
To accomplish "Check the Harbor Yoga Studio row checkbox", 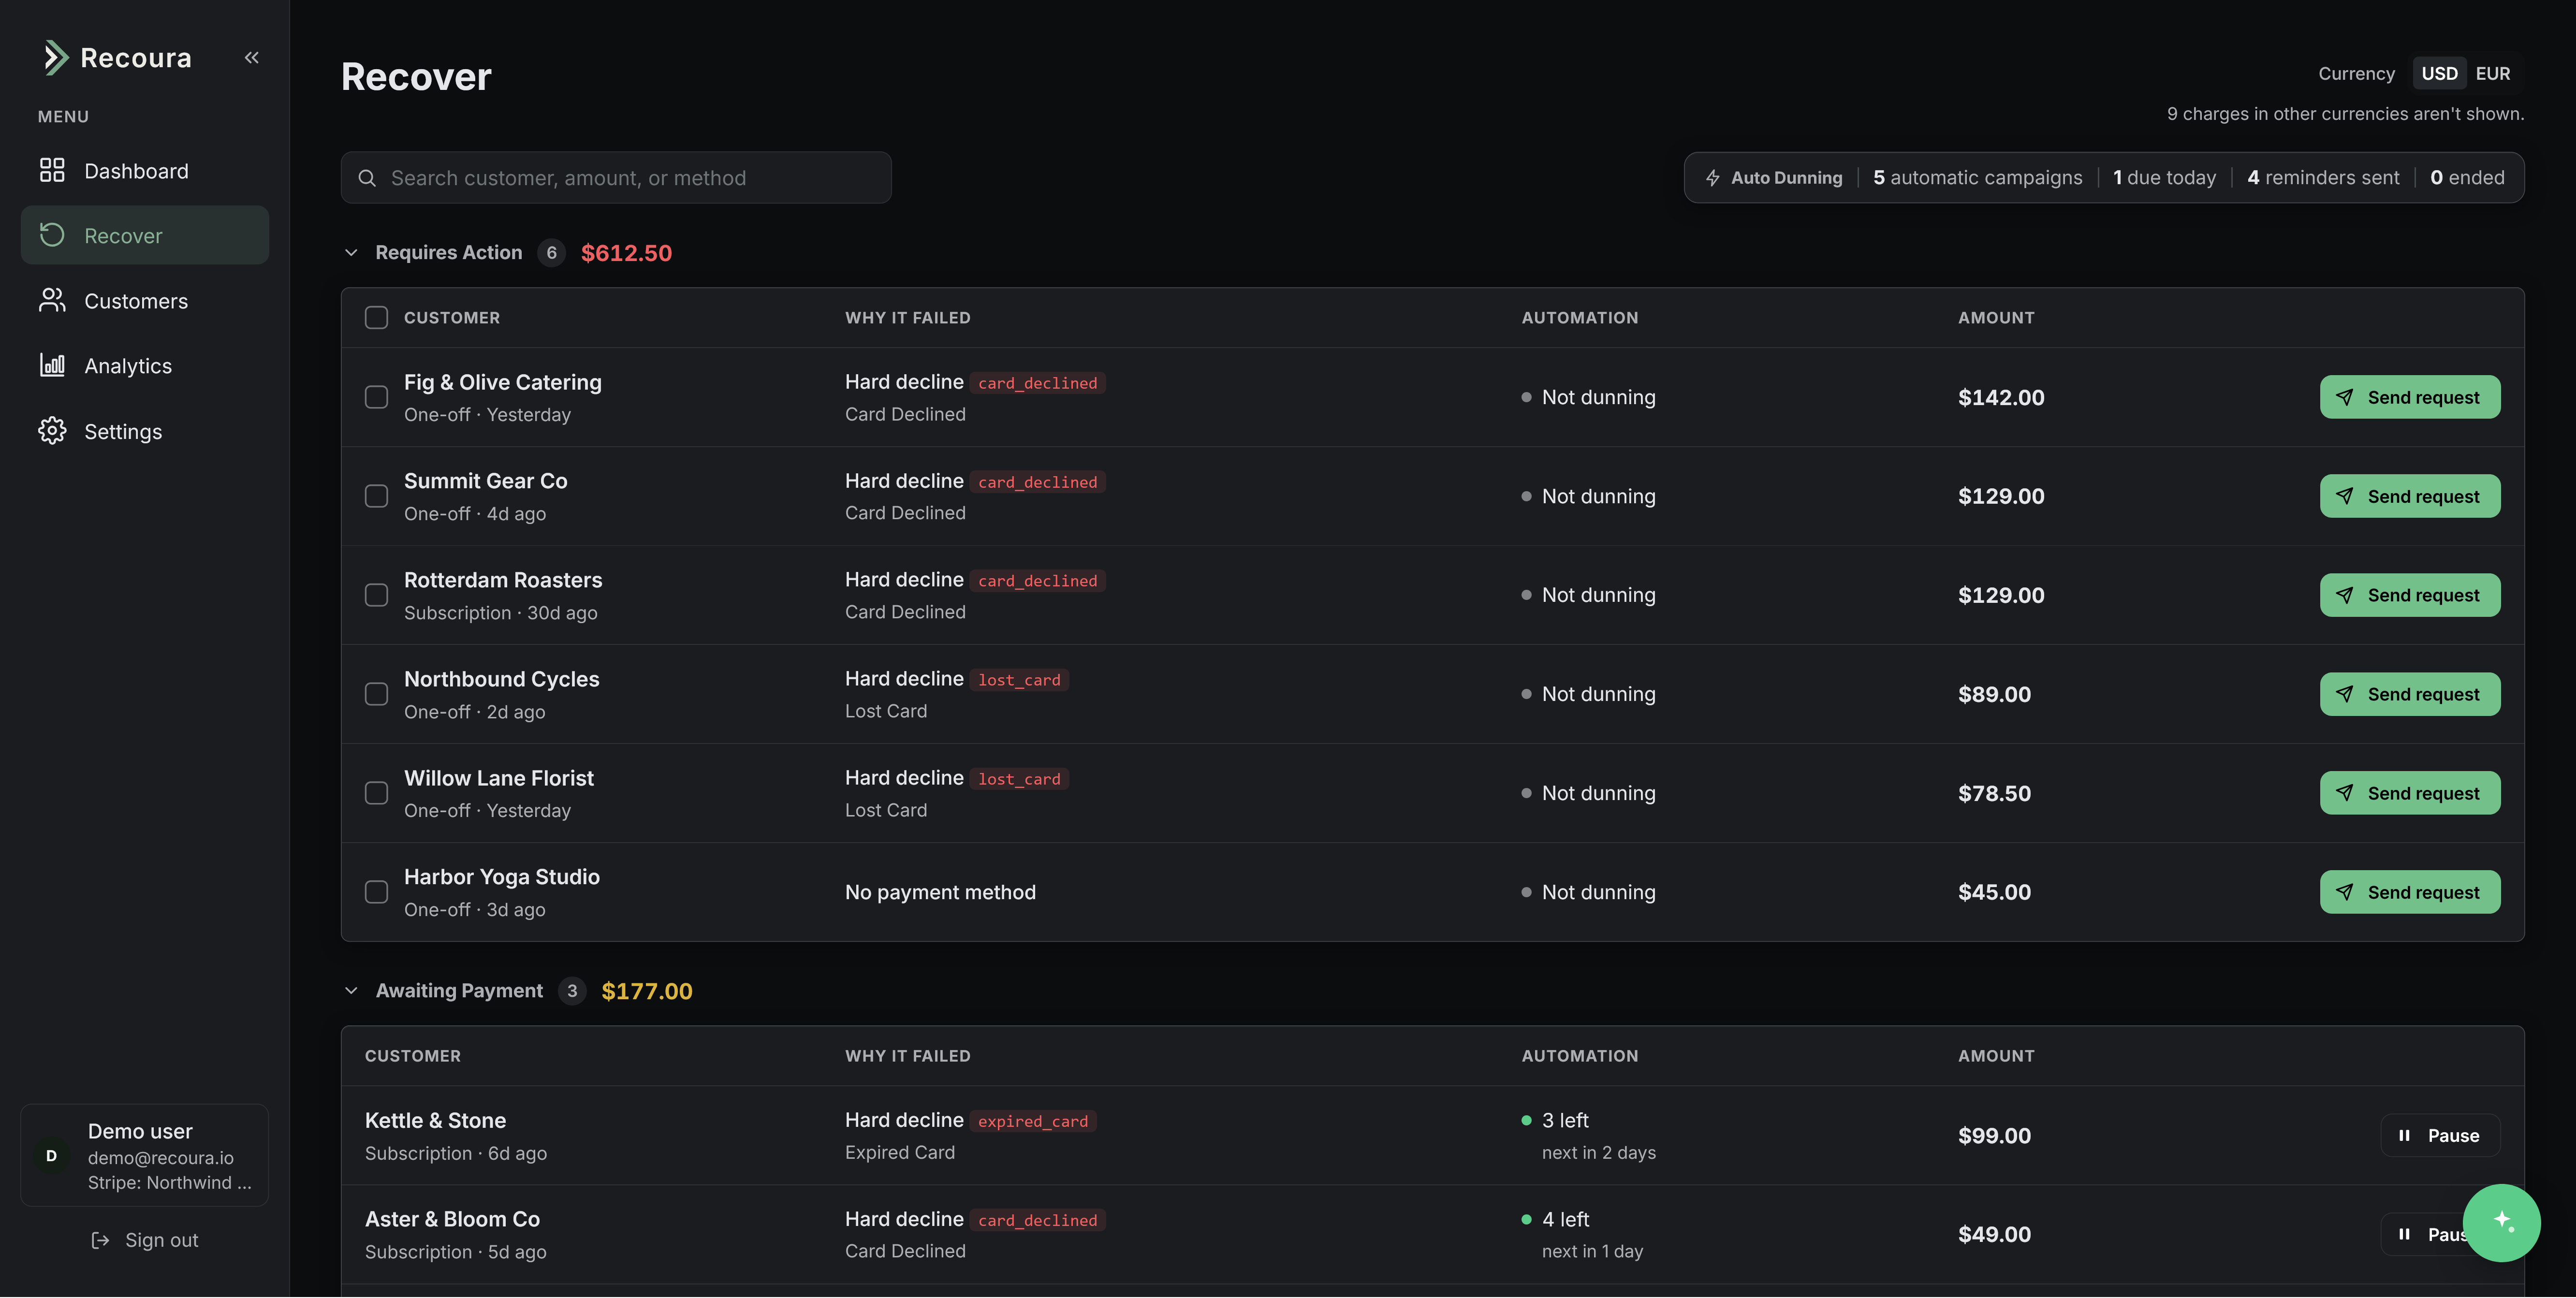I will tap(376, 892).
